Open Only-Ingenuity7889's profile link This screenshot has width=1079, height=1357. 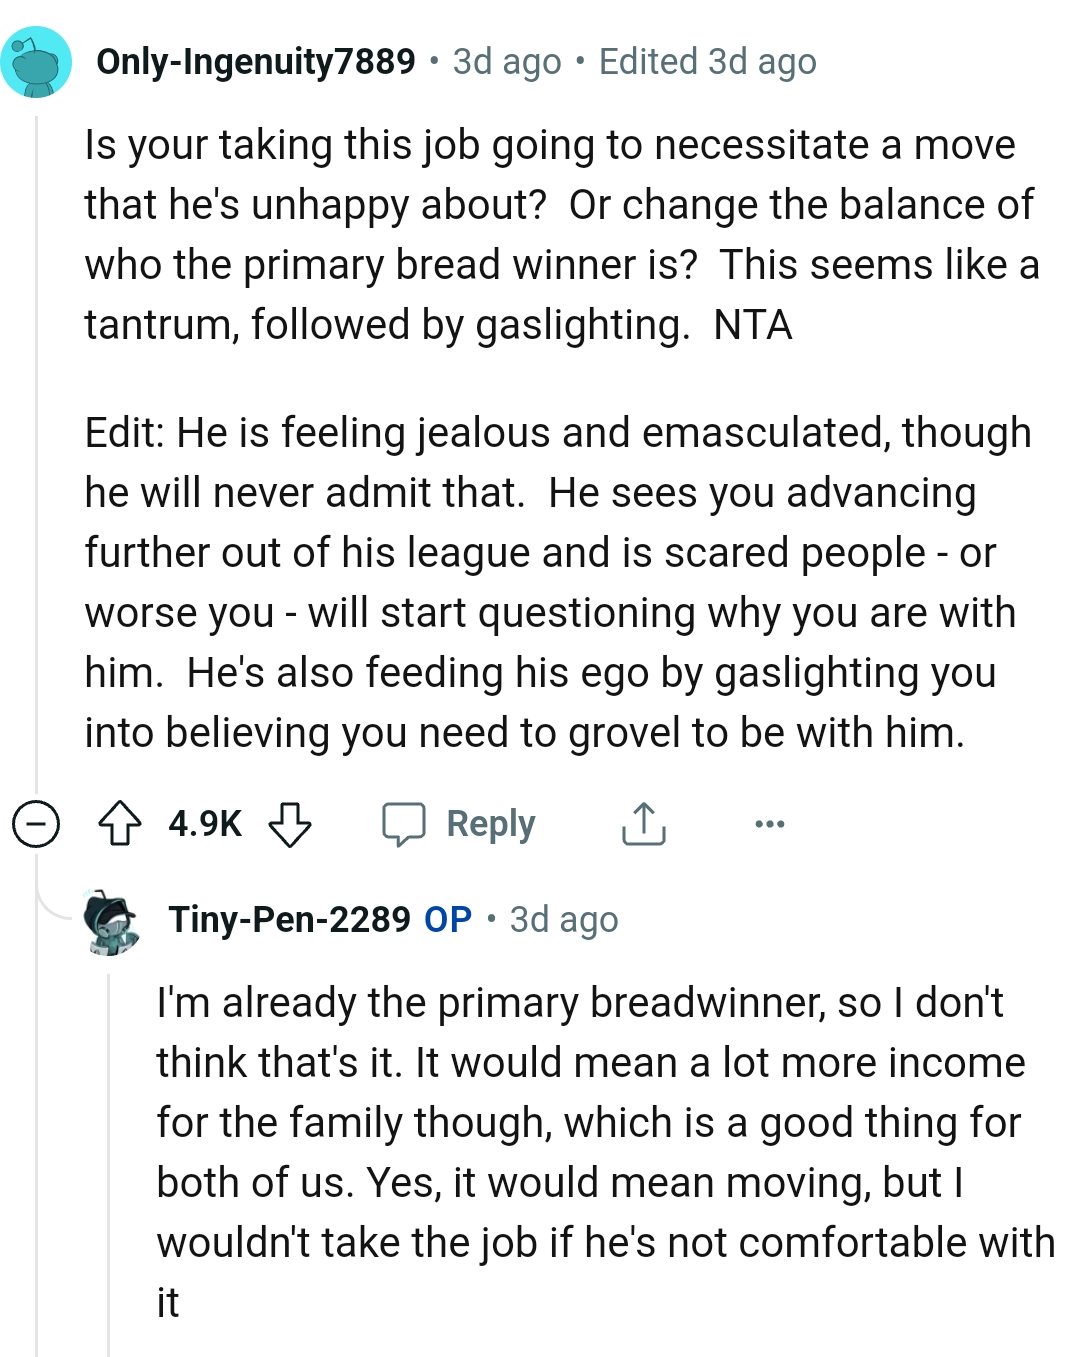(x=256, y=62)
